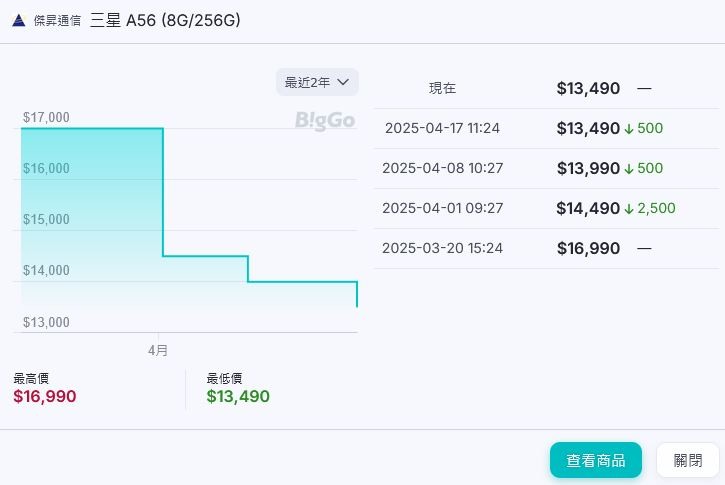Viewport: 725px width, 485px height.
Task: Click the green down arrow next to 2,500
Action: [629, 209]
